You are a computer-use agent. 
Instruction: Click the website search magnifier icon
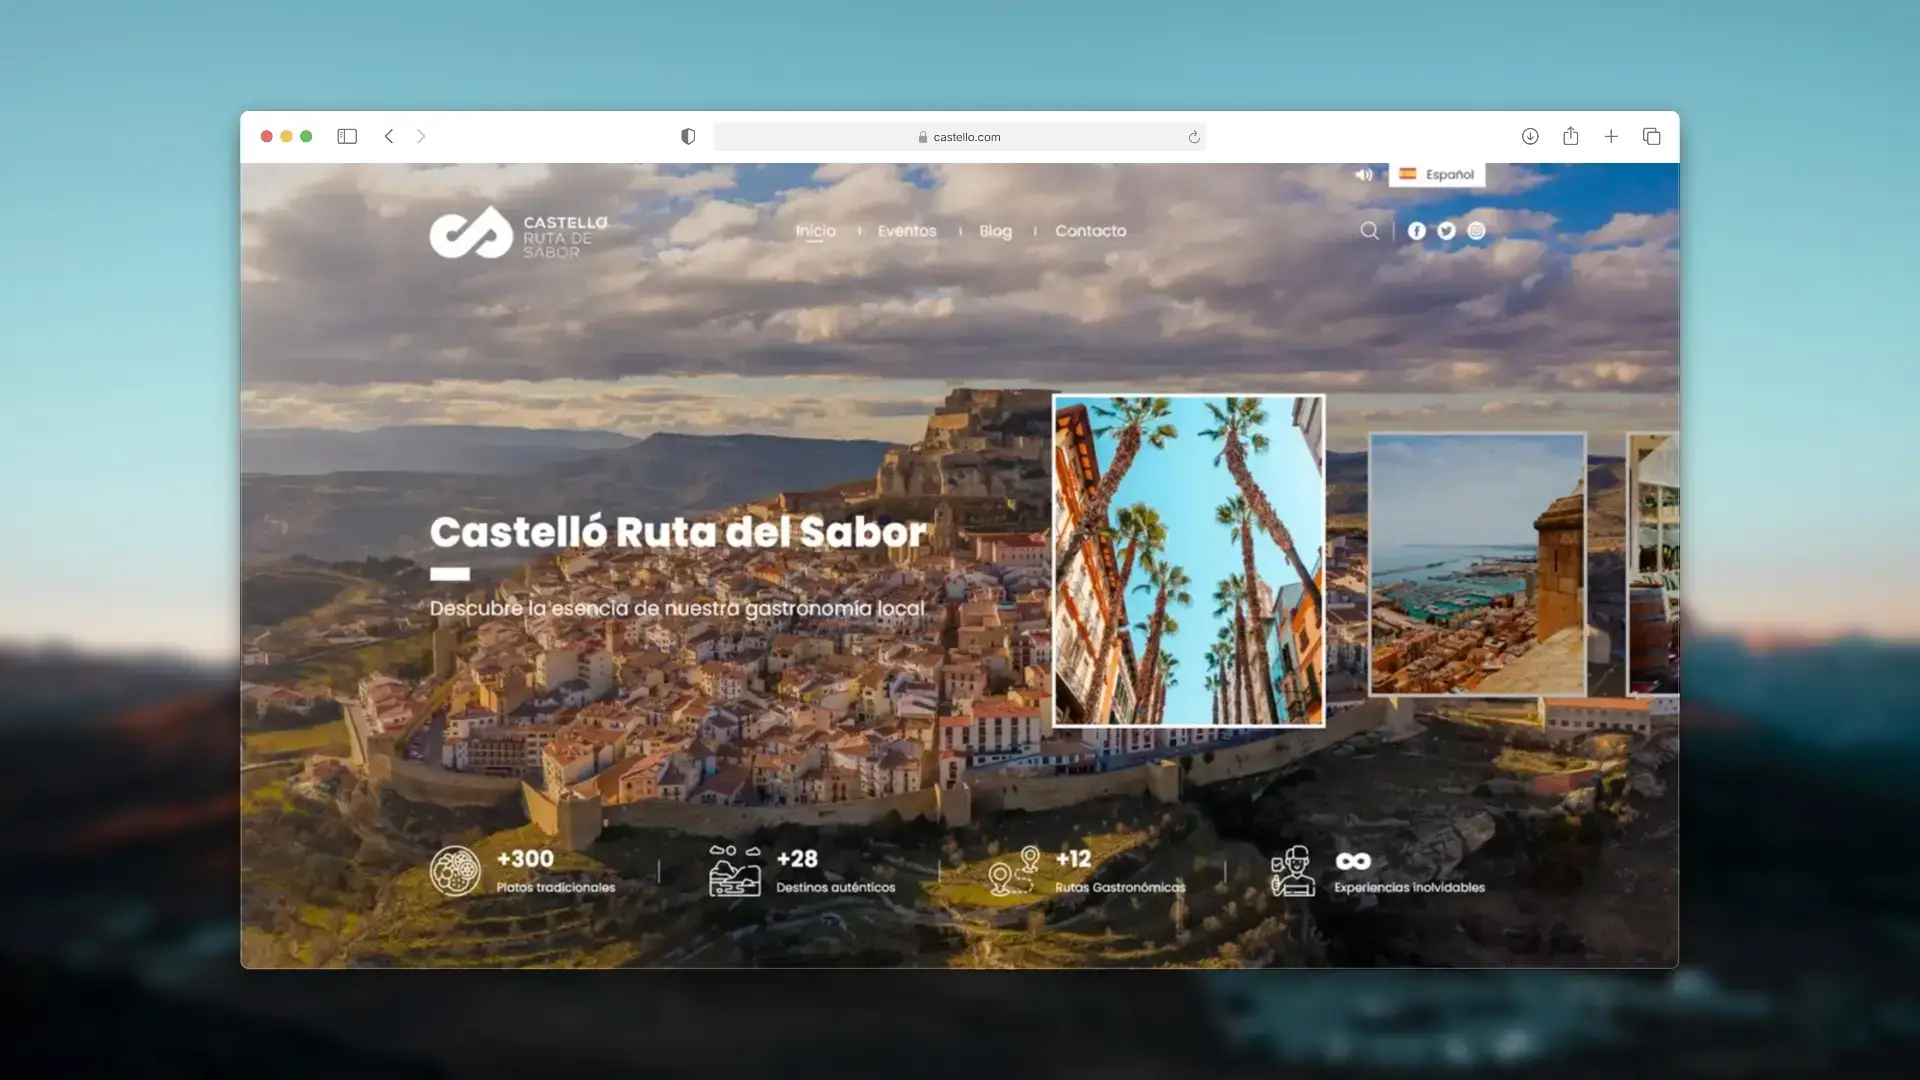(x=1369, y=231)
